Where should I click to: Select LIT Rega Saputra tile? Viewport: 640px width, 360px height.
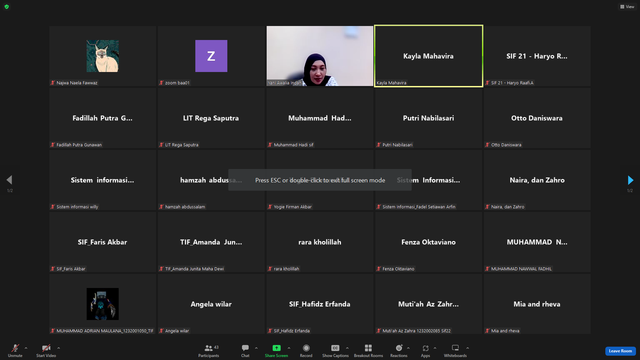(211, 118)
